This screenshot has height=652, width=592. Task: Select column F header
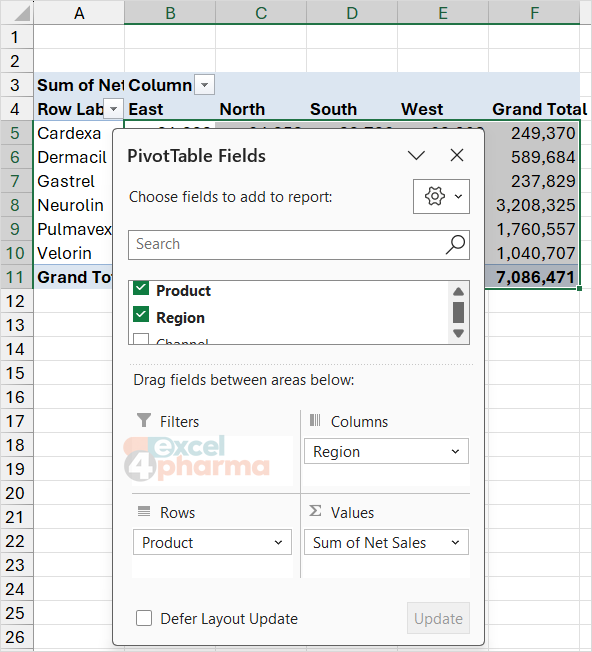[534, 12]
